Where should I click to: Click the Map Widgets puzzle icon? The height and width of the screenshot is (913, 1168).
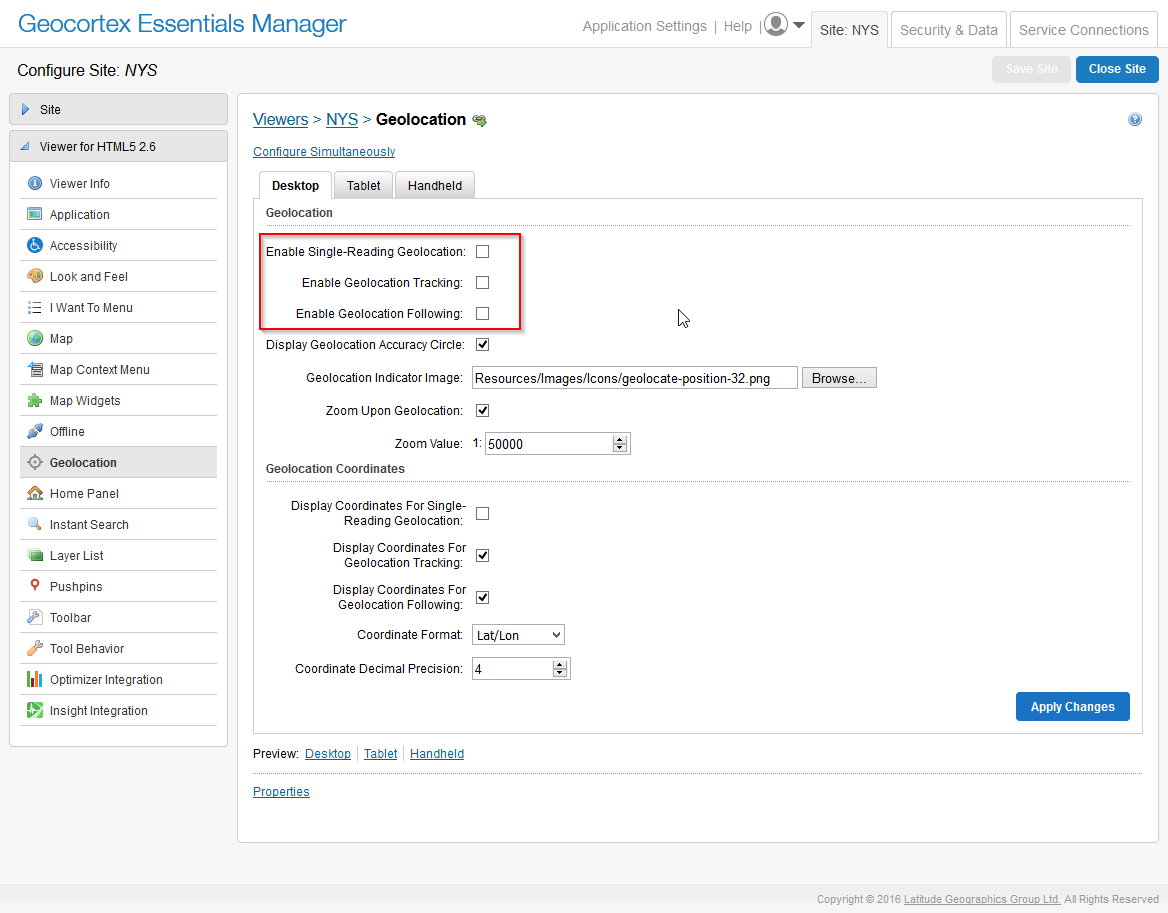(34, 401)
